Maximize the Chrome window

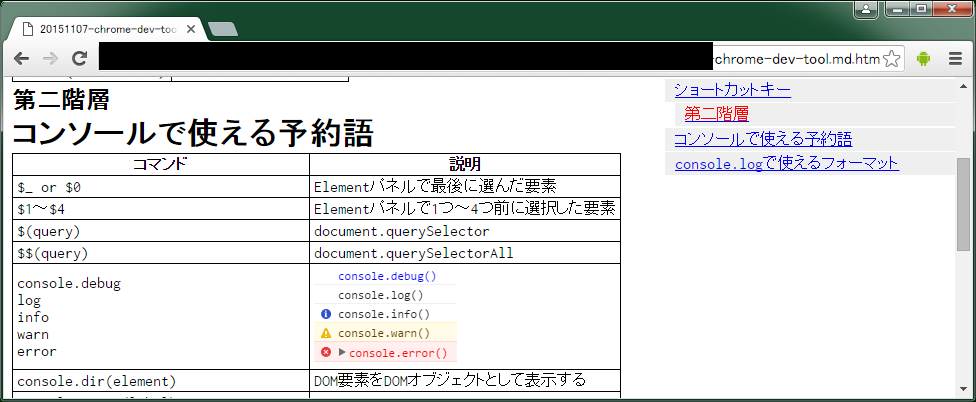(x=922, y=9)
